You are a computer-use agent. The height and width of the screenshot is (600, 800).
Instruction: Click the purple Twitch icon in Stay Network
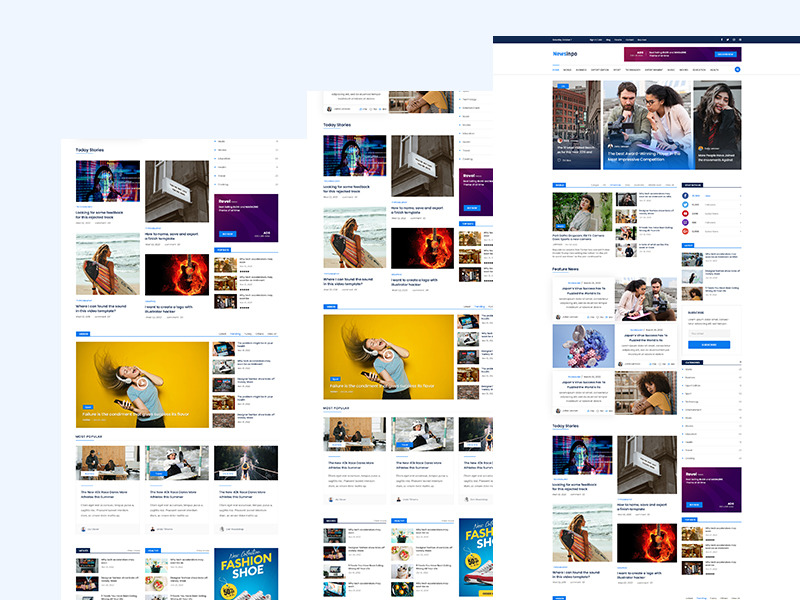(686, 223)
